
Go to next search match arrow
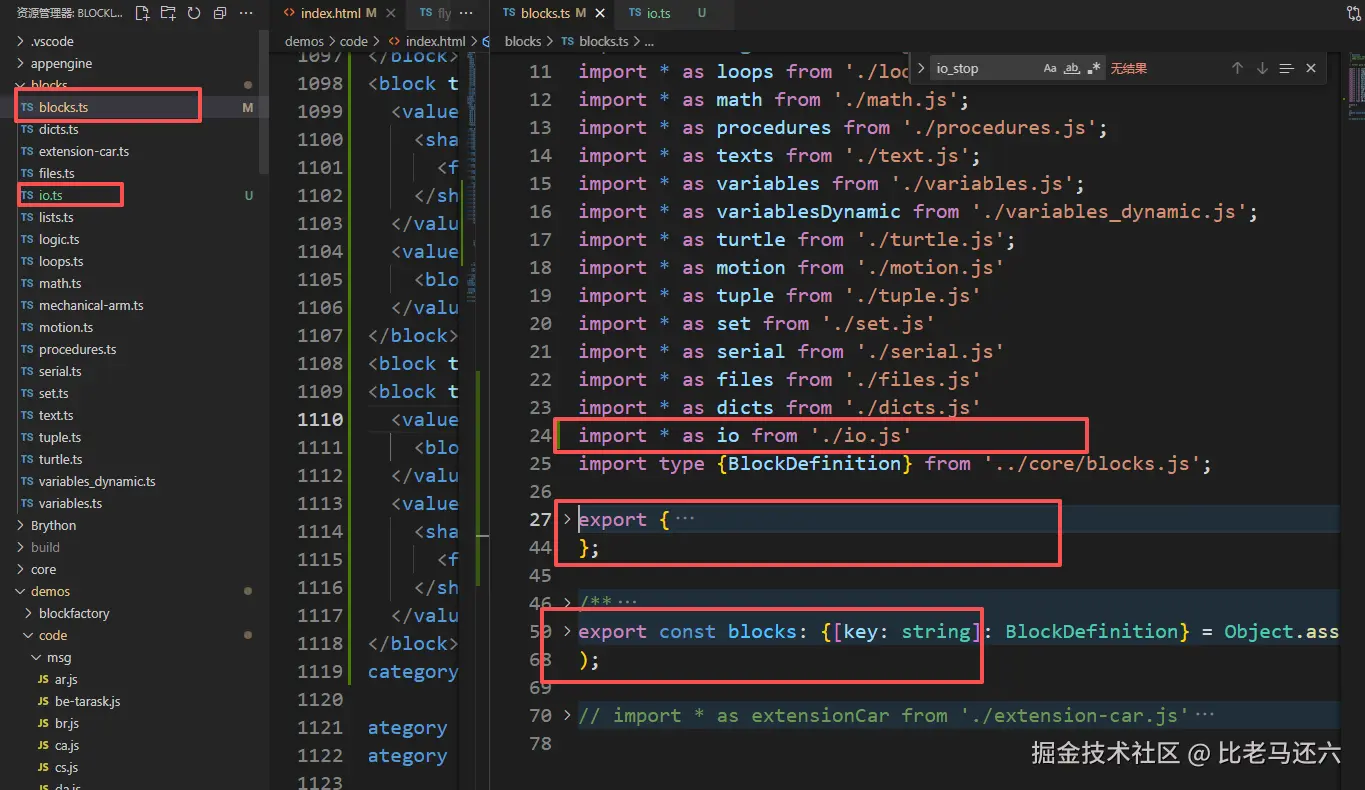1262,68
